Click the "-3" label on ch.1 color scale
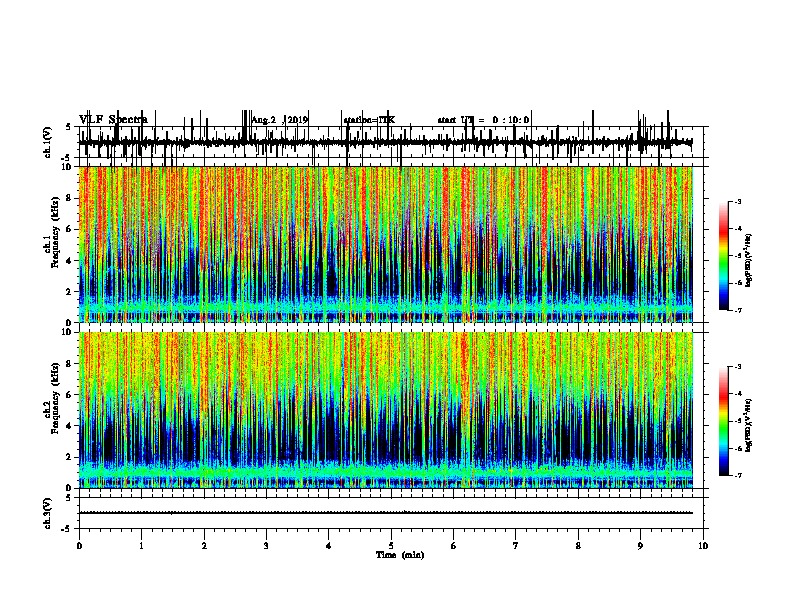Viewport: 792px width, 612px height. pos(738,201)
